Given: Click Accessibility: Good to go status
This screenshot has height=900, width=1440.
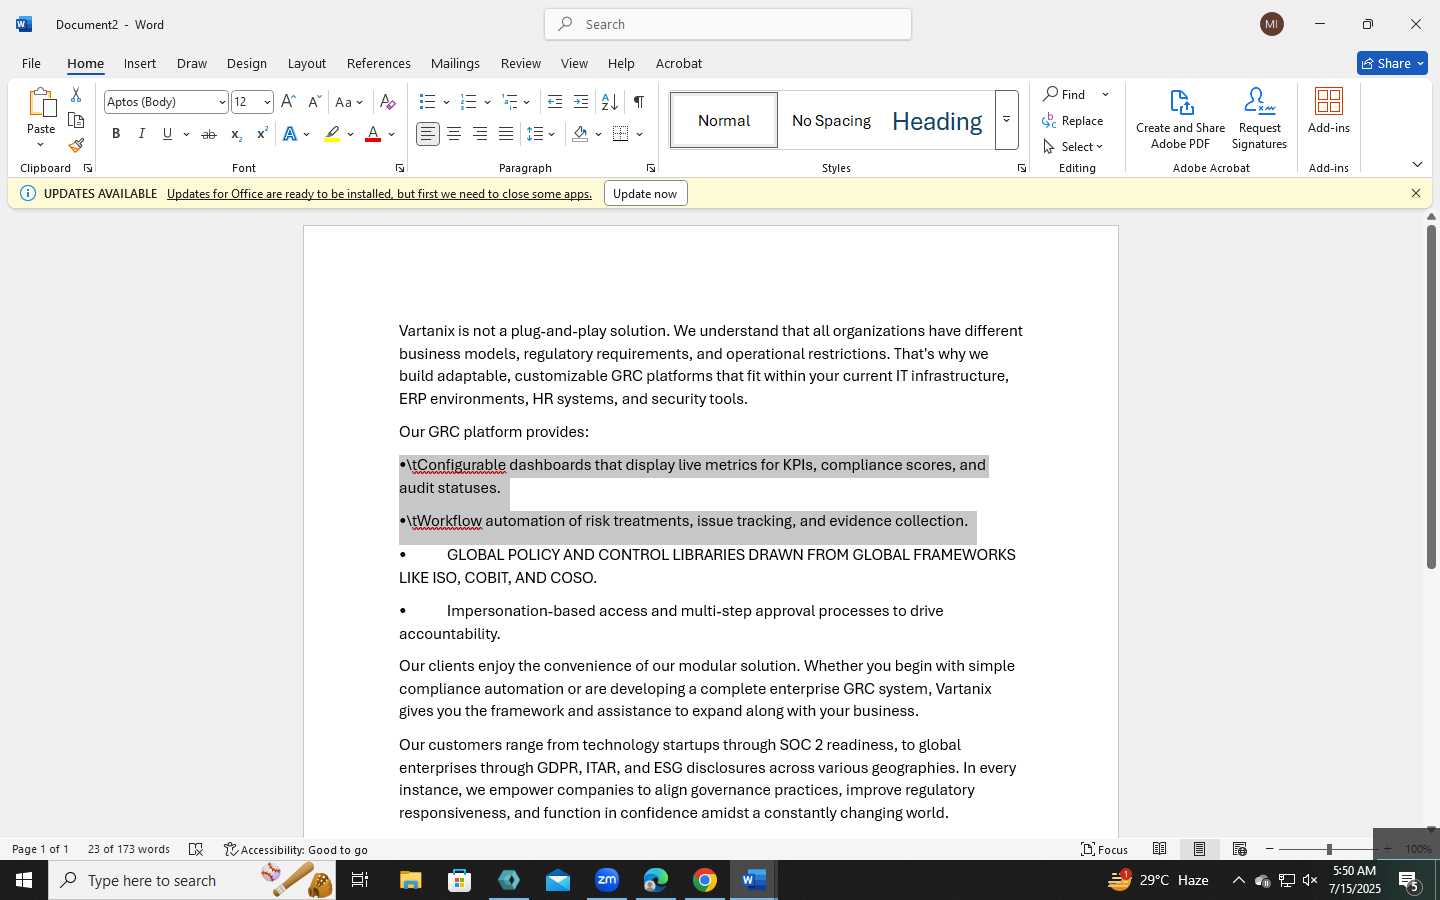Looking at the screenshot, I should (296, 849).
